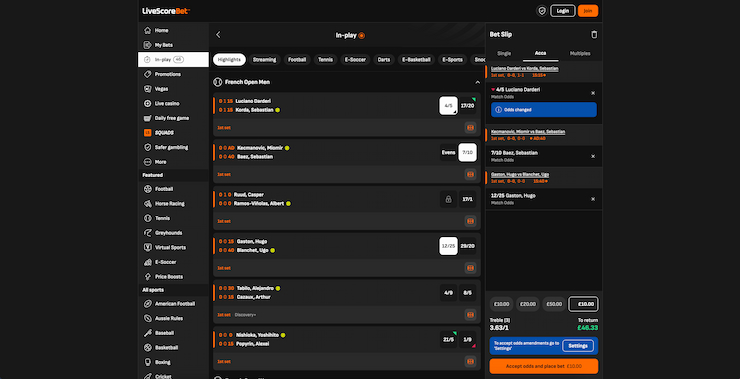Switch bet slip to Single tab
Screen dimensions: 740x379
click(504, 53)
